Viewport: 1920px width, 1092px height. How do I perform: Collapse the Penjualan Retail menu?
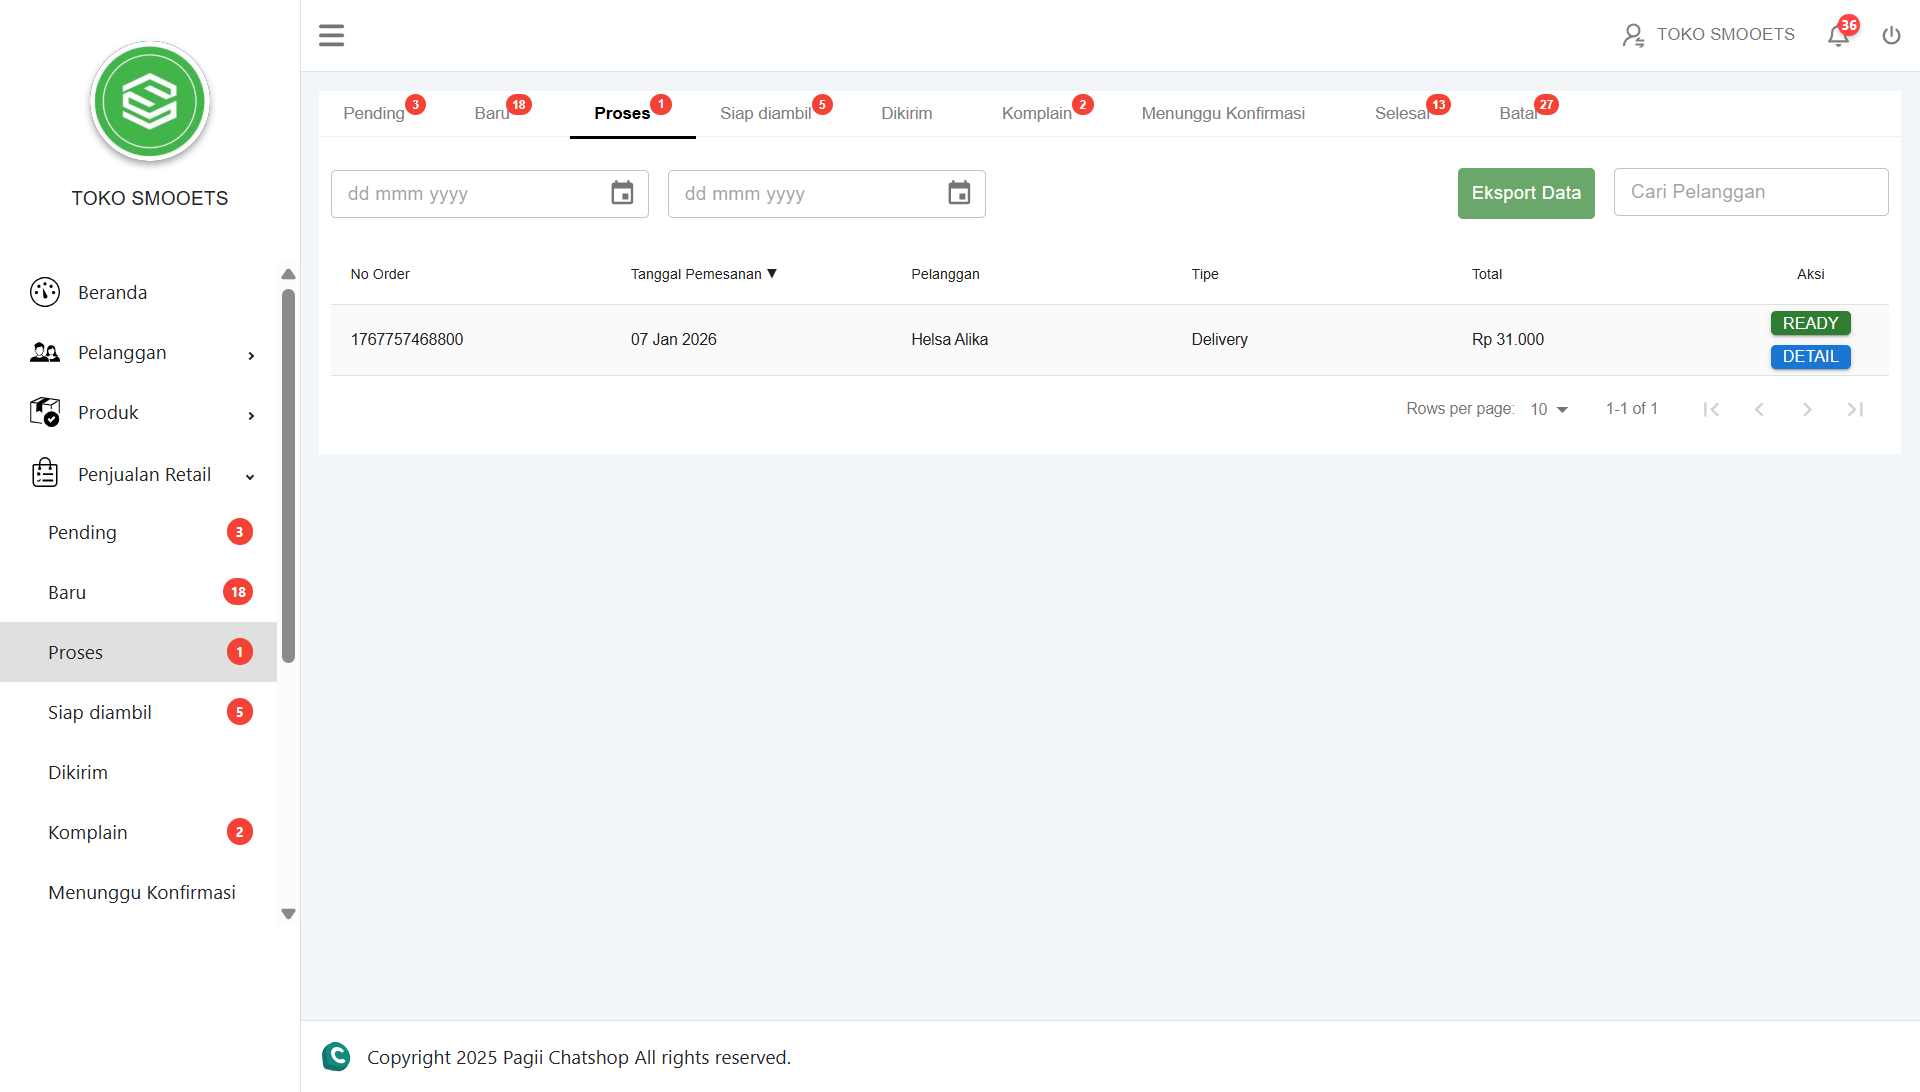250,477
